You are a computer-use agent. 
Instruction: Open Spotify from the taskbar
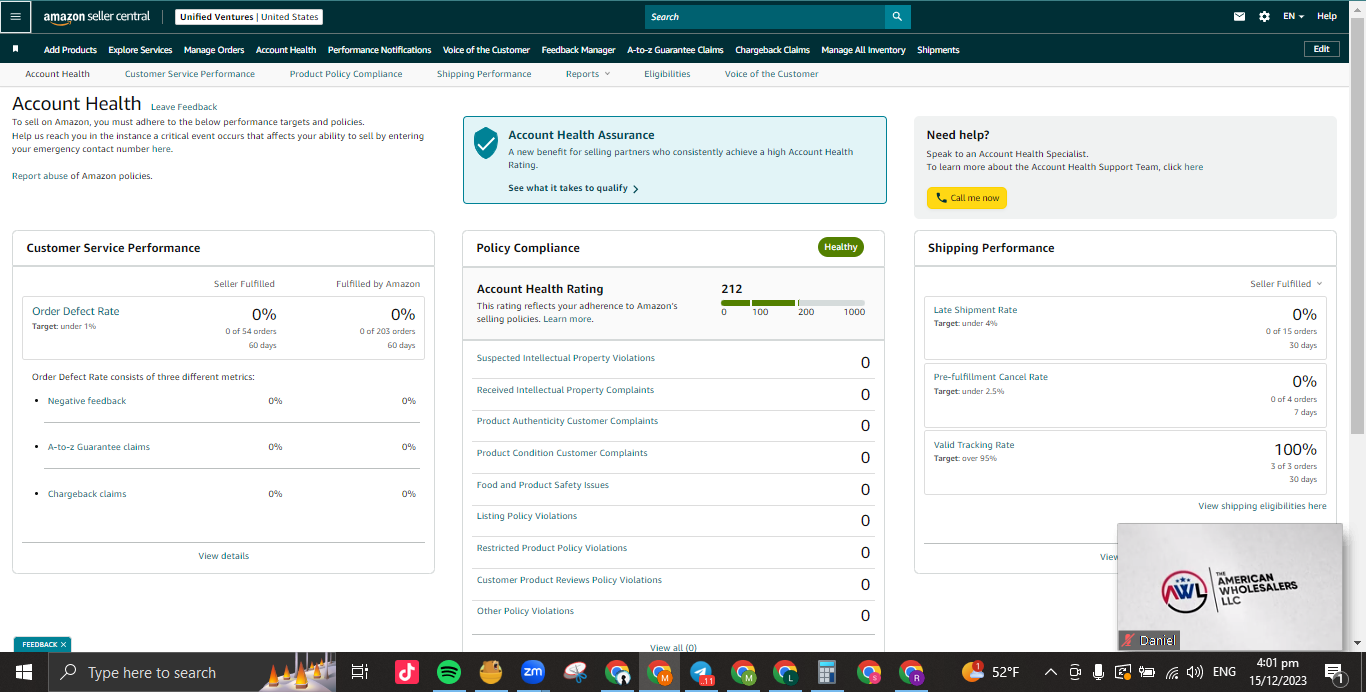[448, 672]
